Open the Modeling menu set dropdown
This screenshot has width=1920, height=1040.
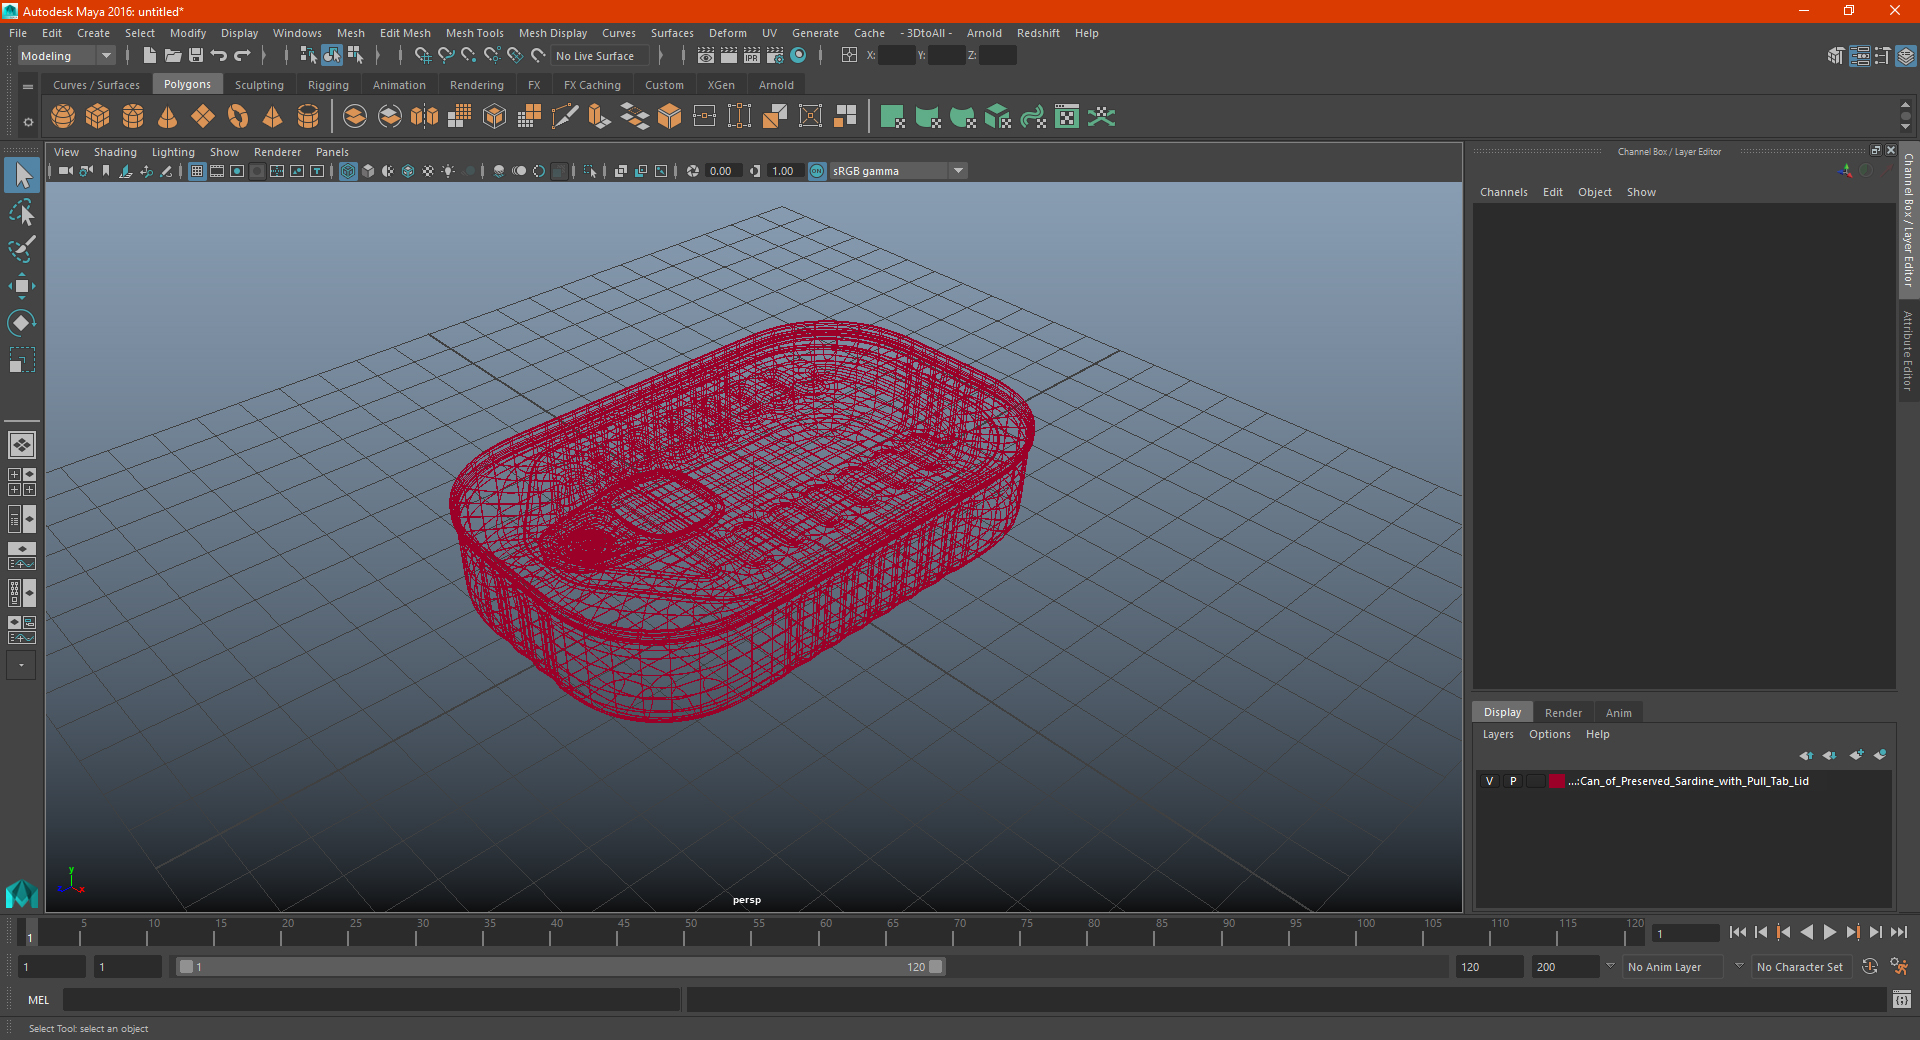(67, 56)
